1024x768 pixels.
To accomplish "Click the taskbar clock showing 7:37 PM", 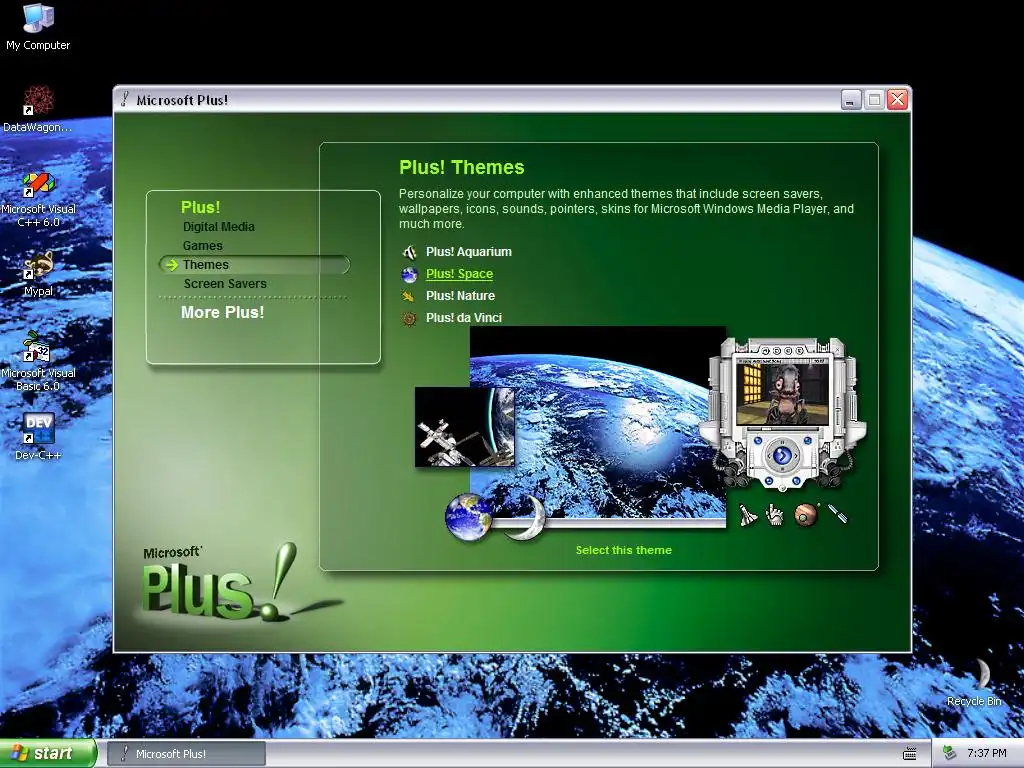I will [x=986, y=754].
